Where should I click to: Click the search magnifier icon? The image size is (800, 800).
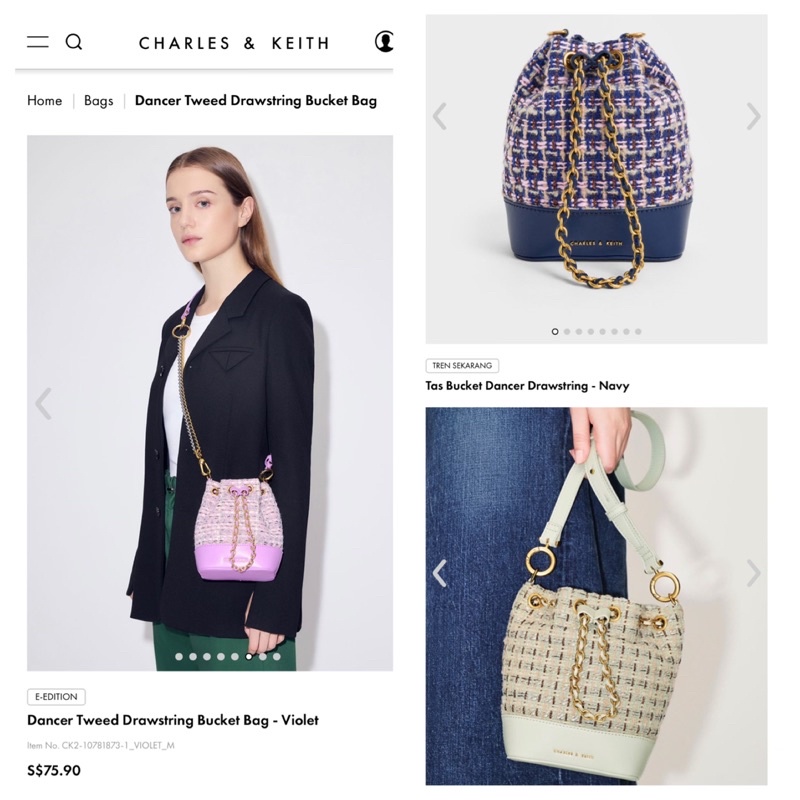pyautogui.click(x=74, y=42)
